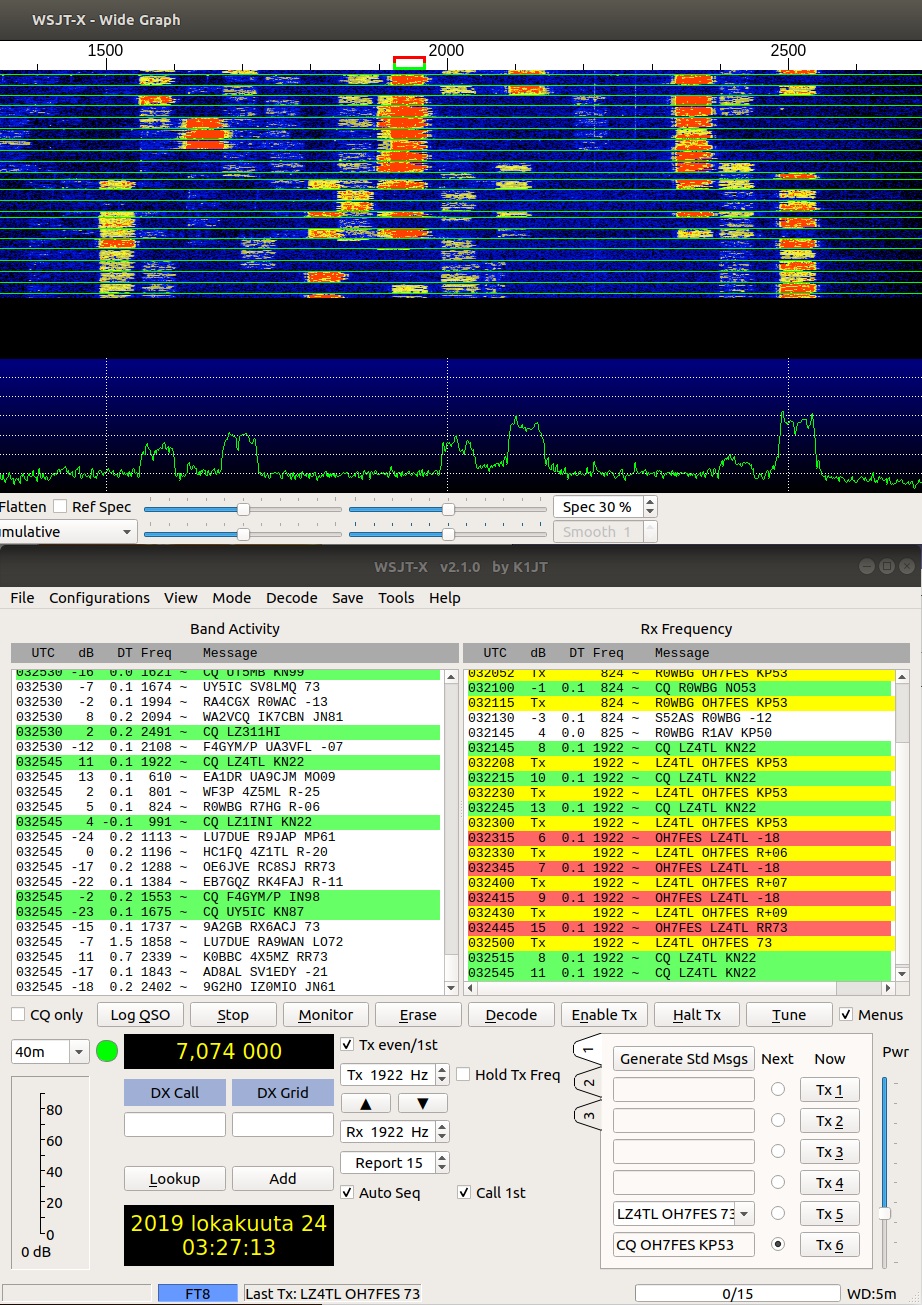The width and height of the screenshot is (922, 1305).
Task: Click the Tune button
Action: 789,1015
